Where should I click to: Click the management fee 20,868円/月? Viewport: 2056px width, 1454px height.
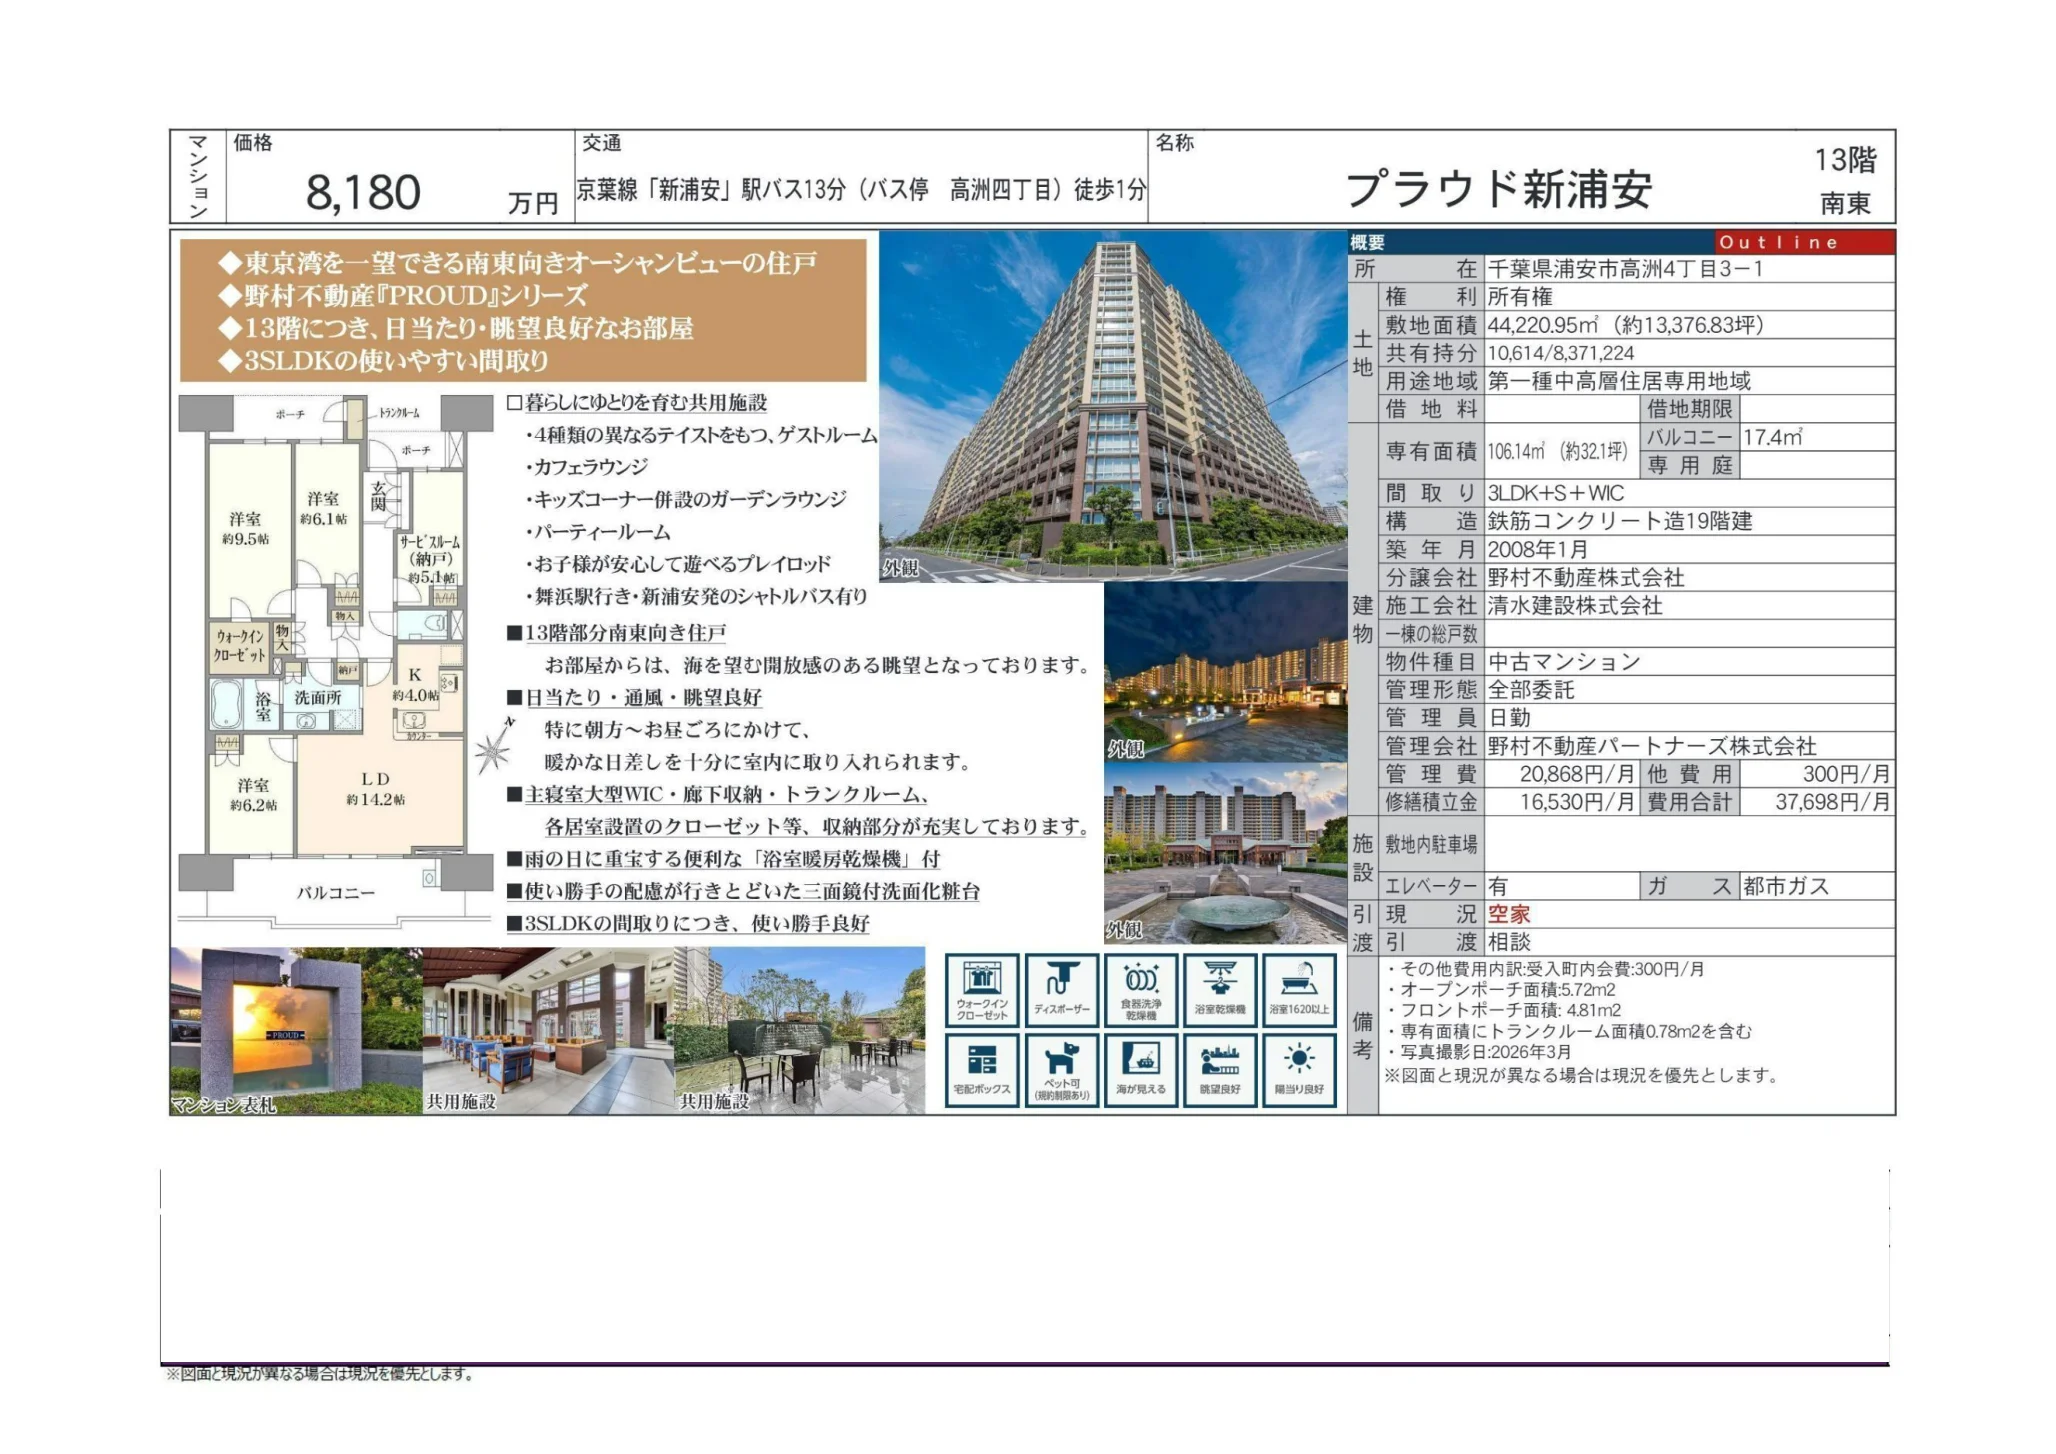pos(1577,774)
